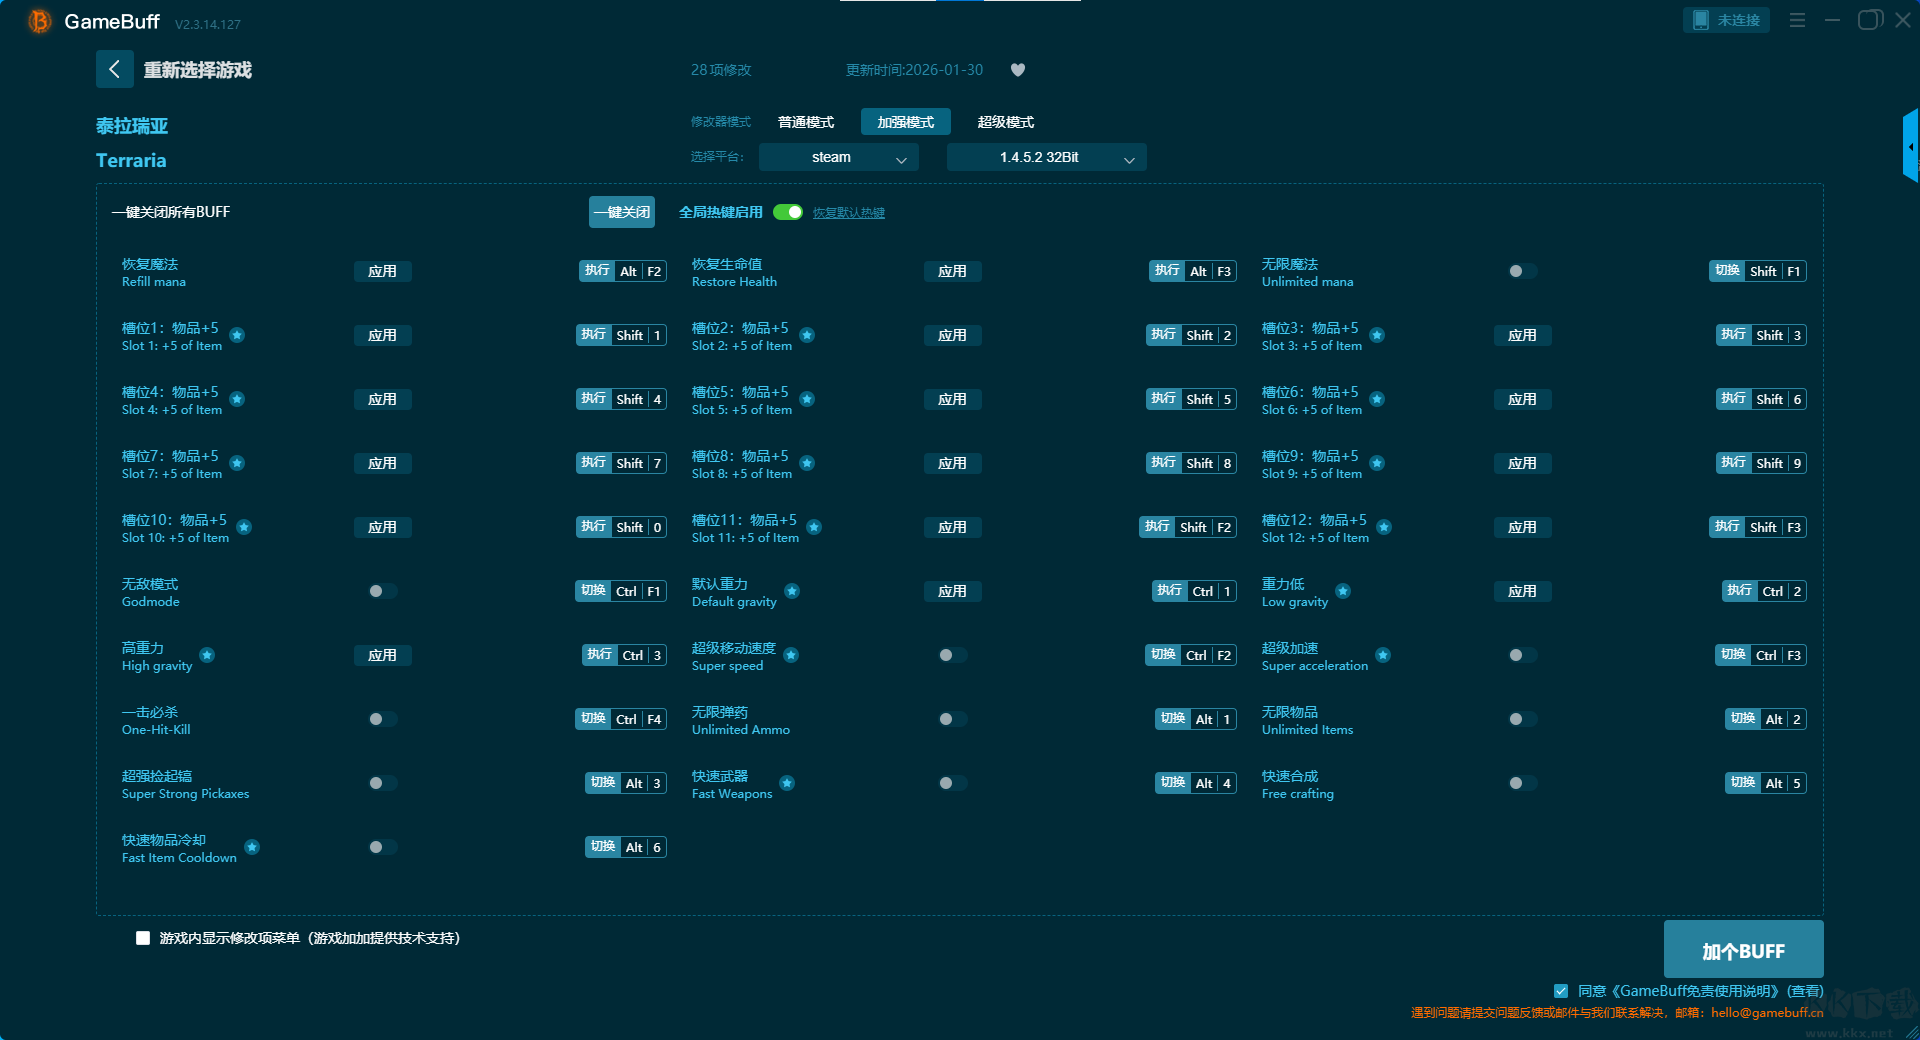Click restore default hotkeys link
The width and height of the screenshot is (1920, 1040).
pos(848,213)
